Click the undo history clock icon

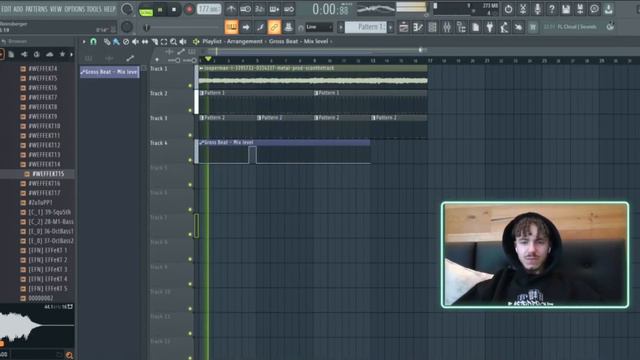coord(508,9)
